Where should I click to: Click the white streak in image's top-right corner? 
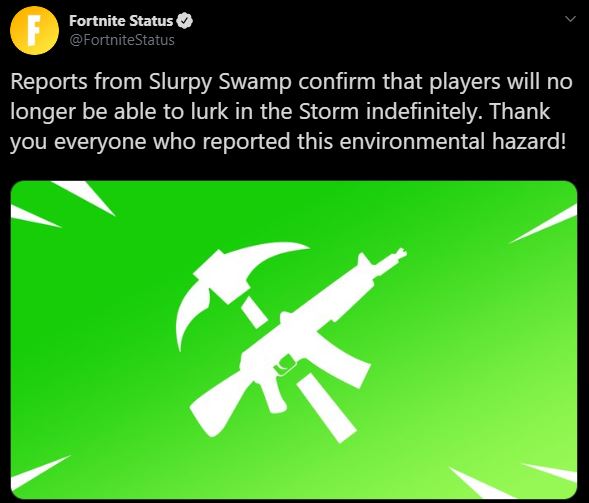[545, 224]
